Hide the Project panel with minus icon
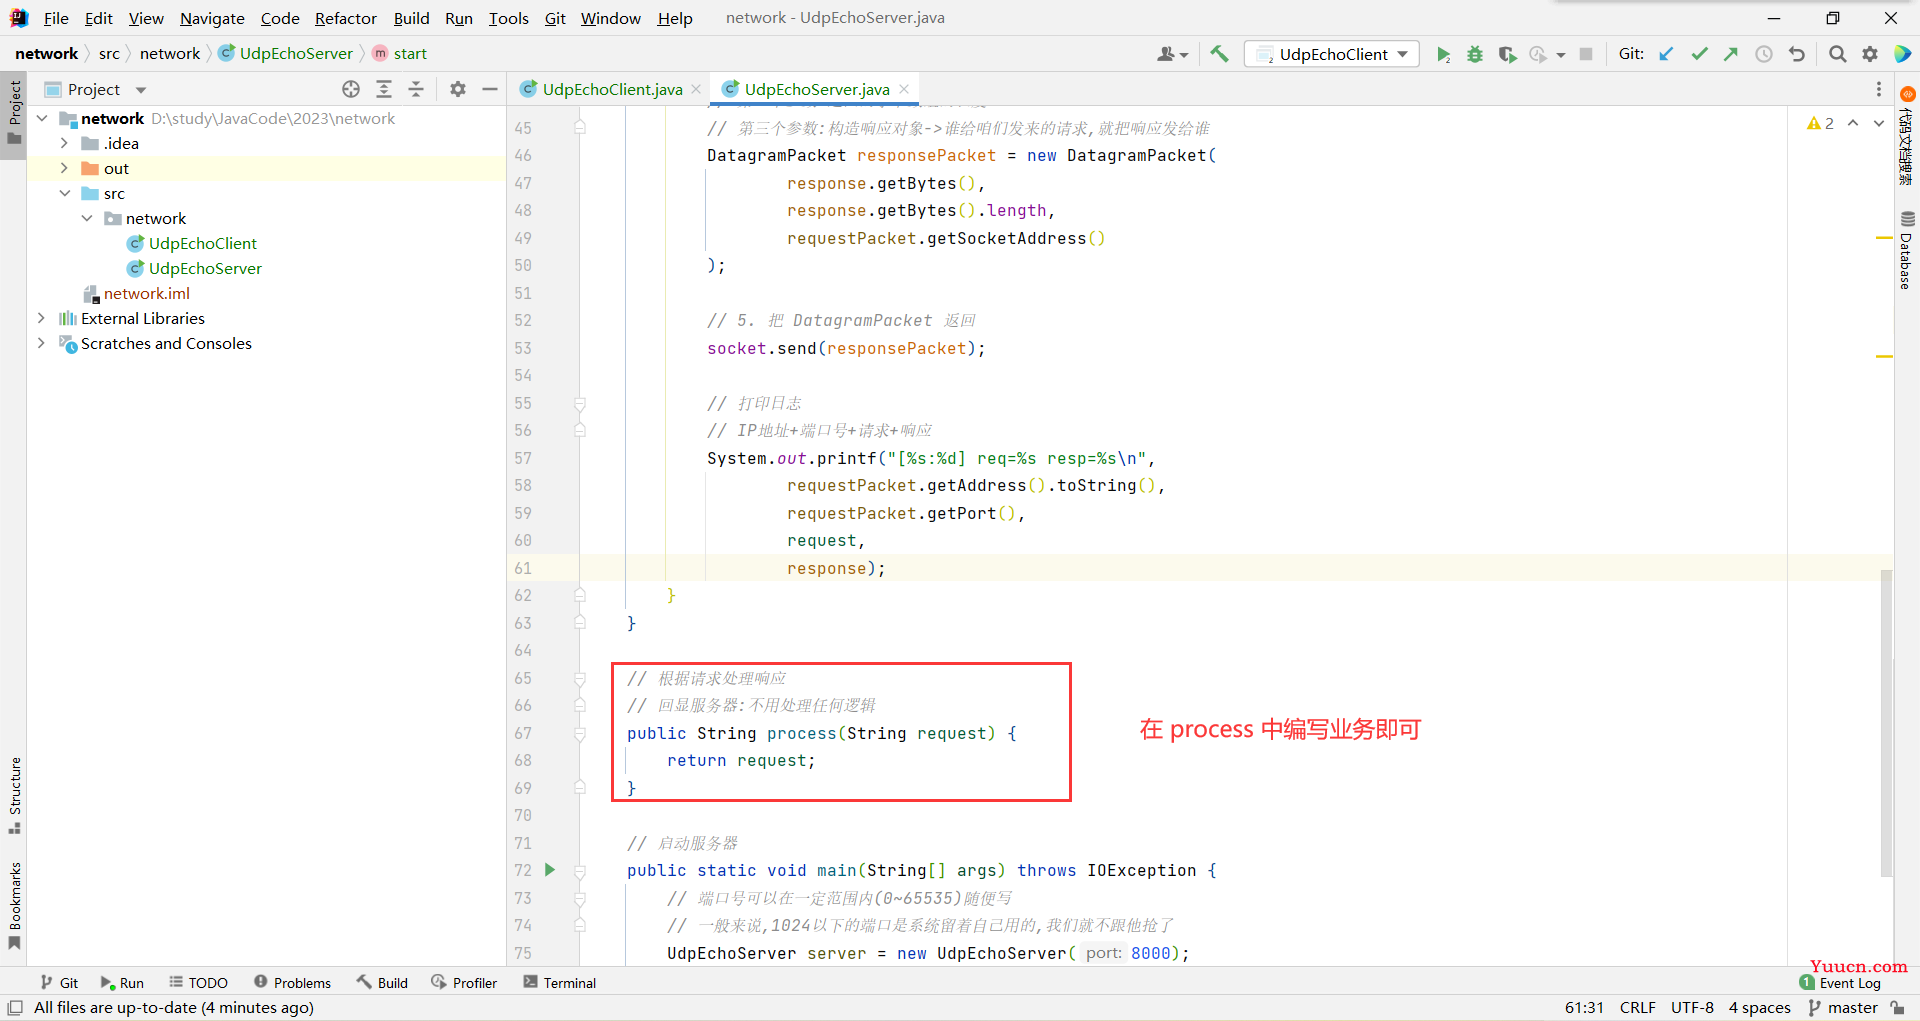 pyautogui.click(x=490, y=89)
